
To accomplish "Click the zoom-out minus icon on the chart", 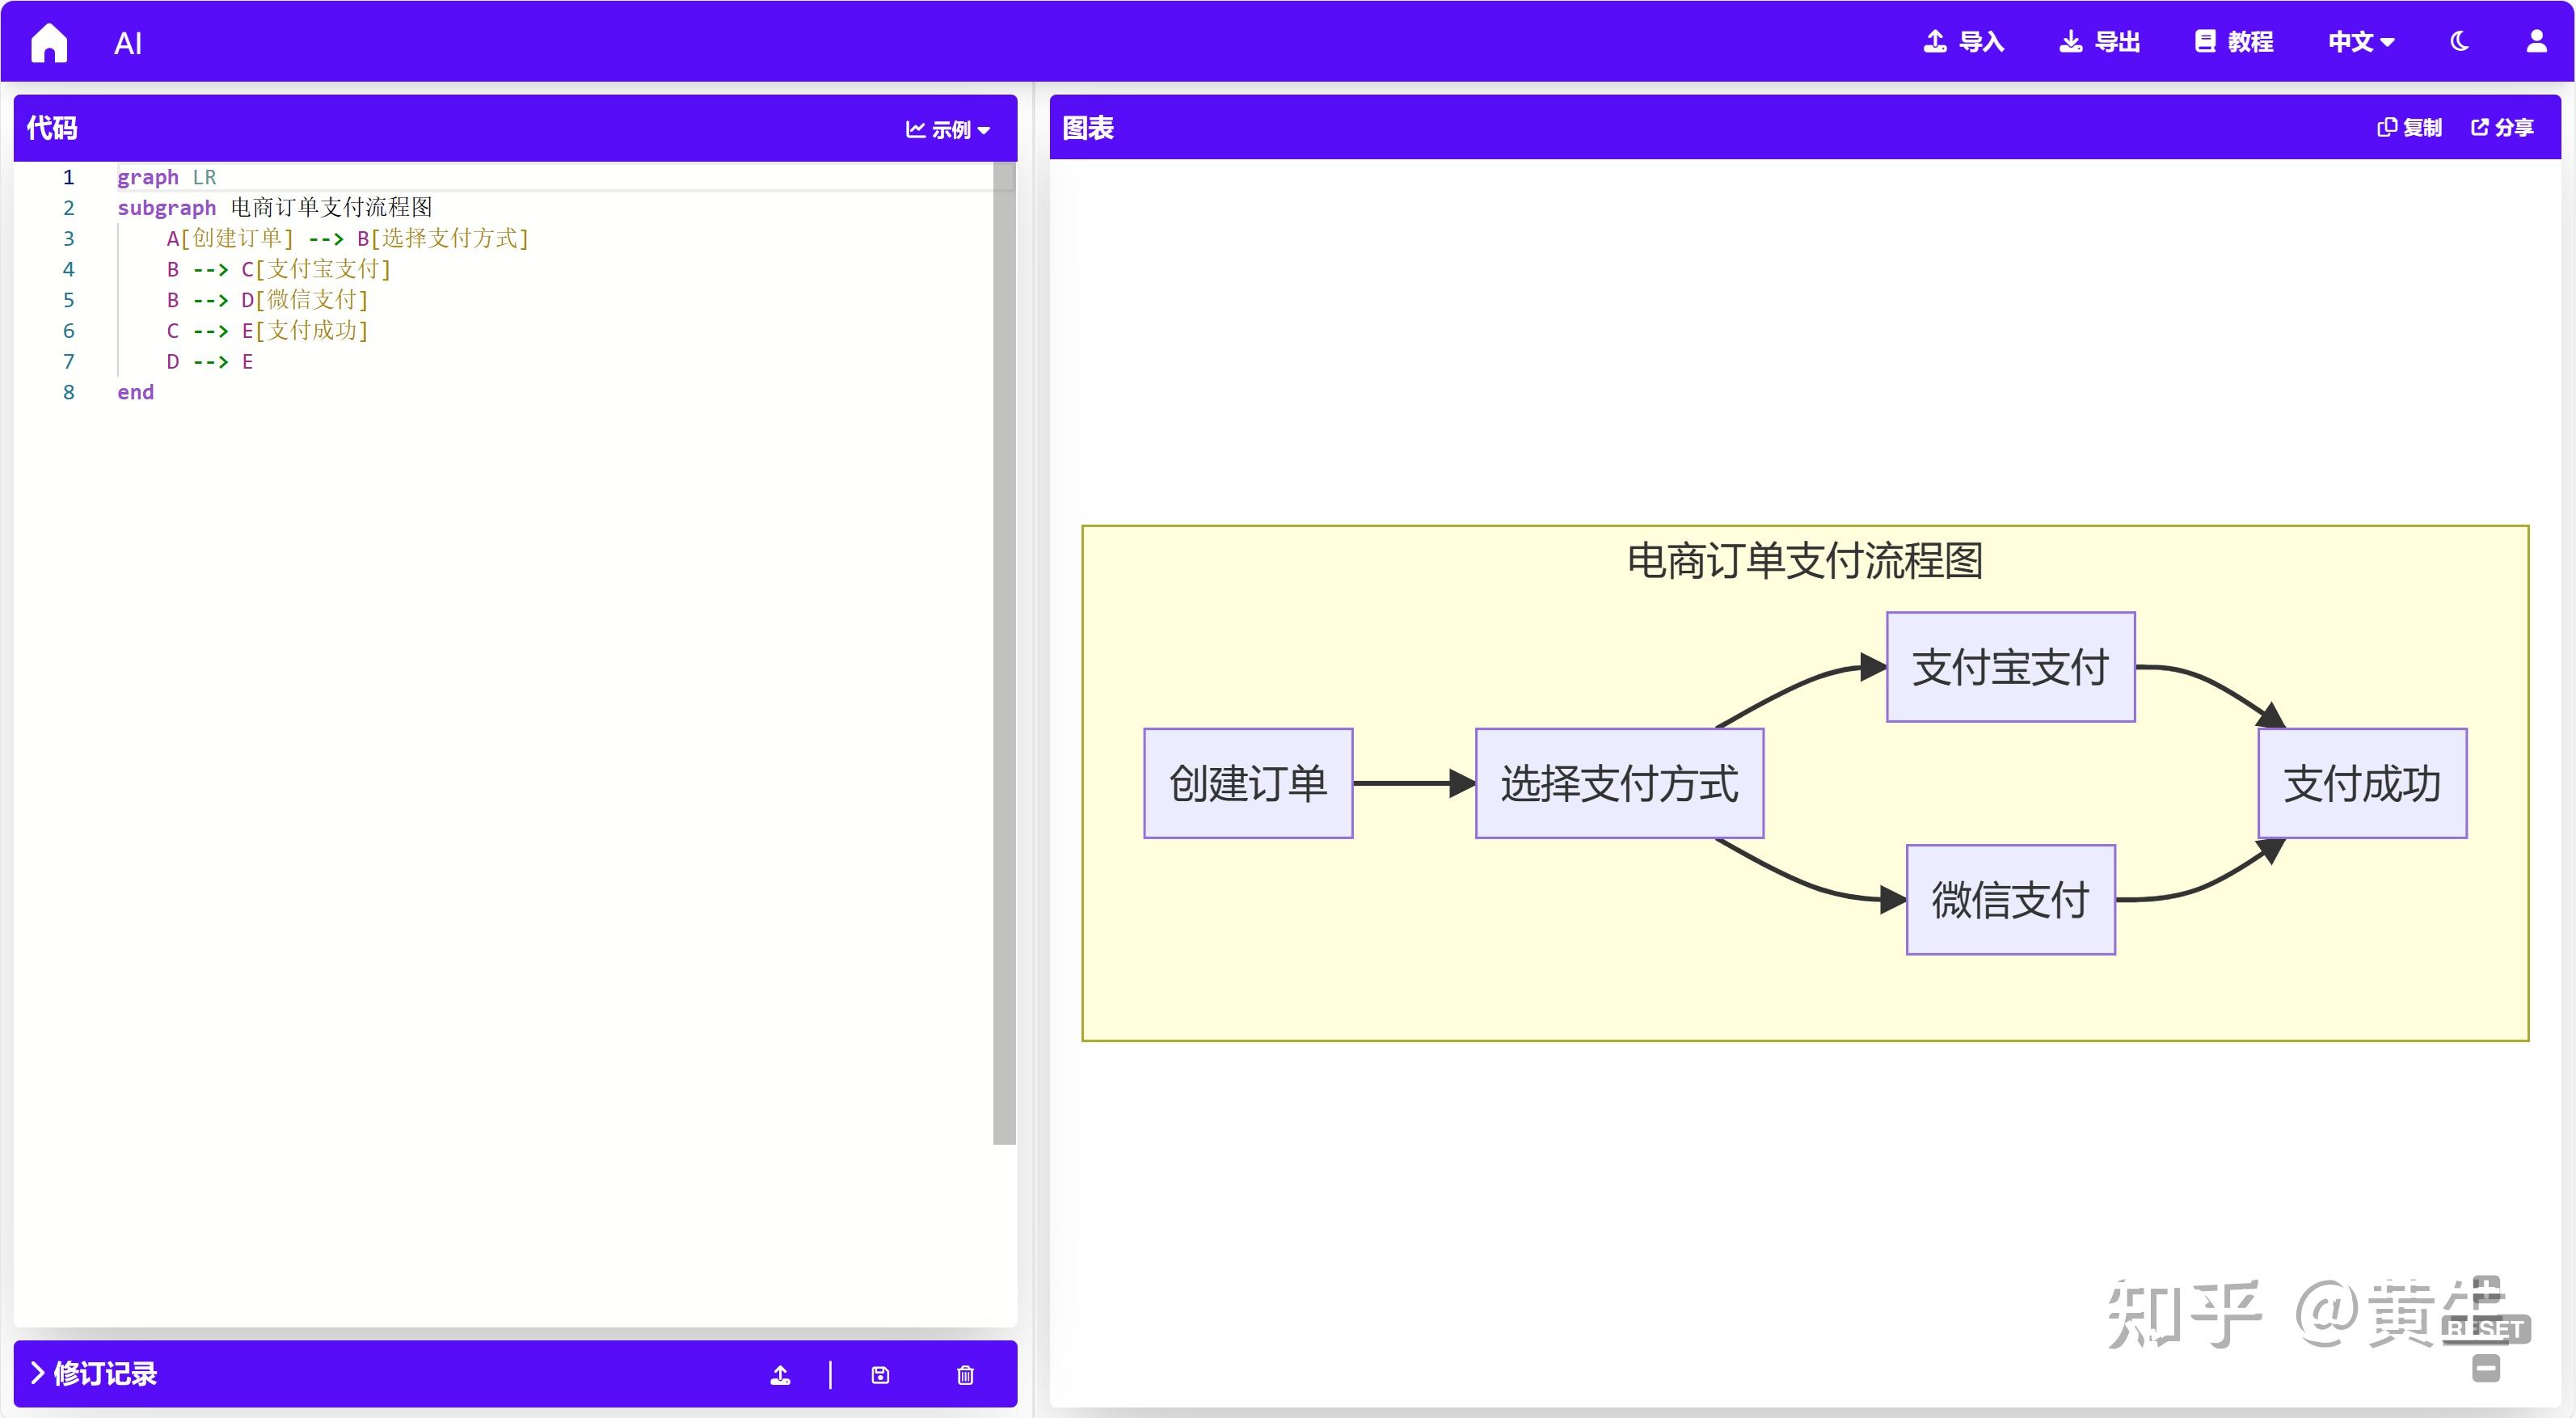I will [2488, 1369].
